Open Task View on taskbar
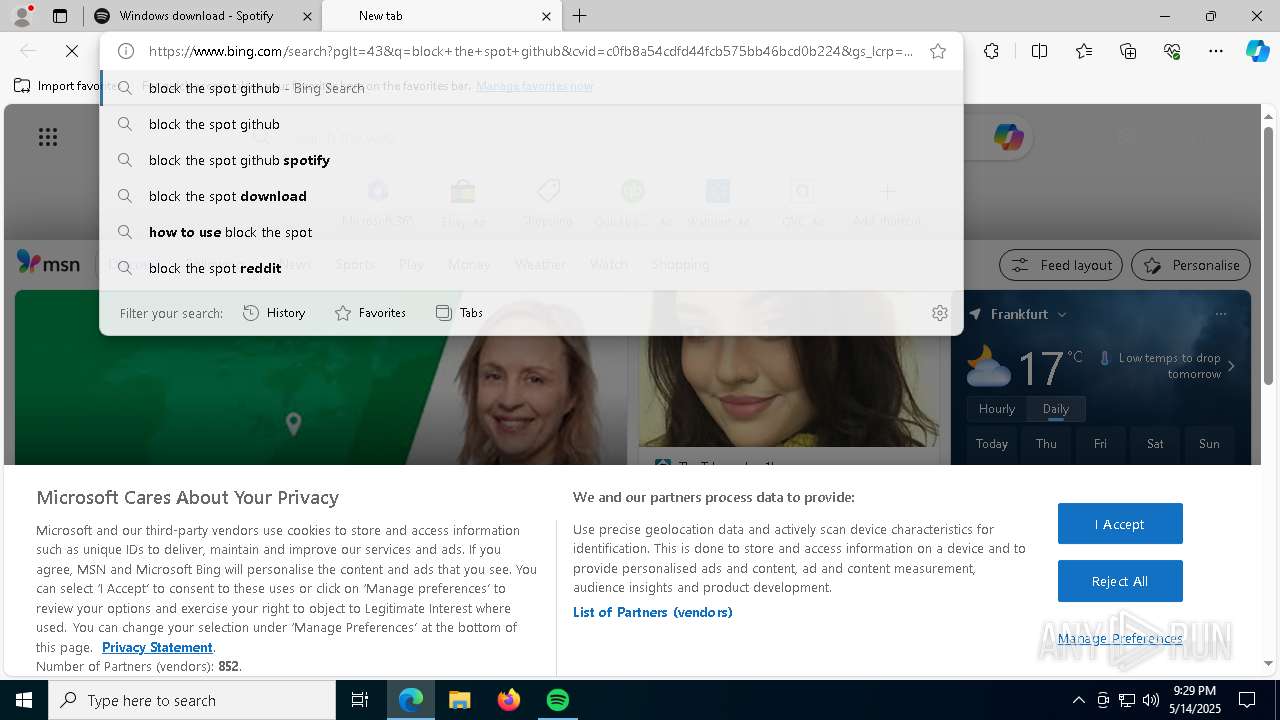This screenshot has width=1280, height=720. pyautogui.click(x=360, y=700)
